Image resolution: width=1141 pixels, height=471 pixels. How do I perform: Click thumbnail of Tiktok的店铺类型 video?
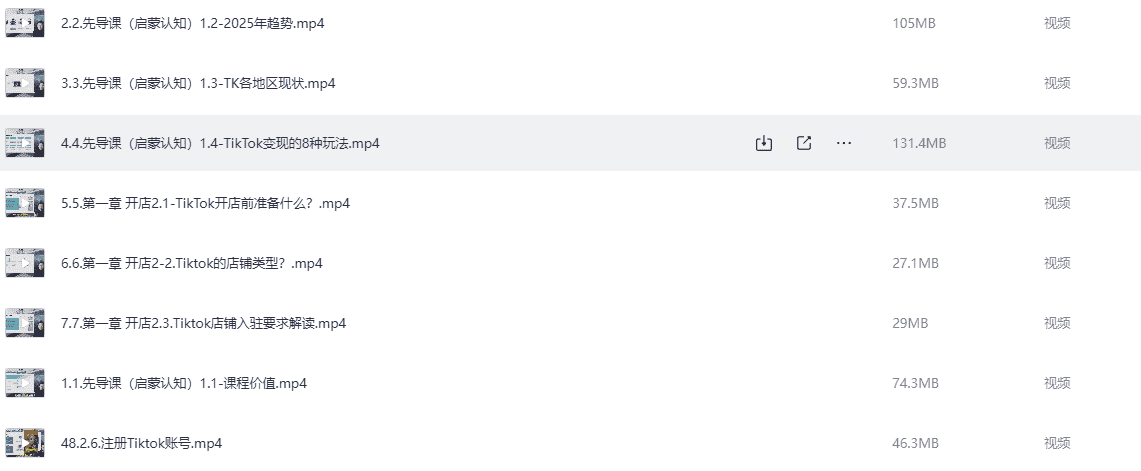(25, 263)
